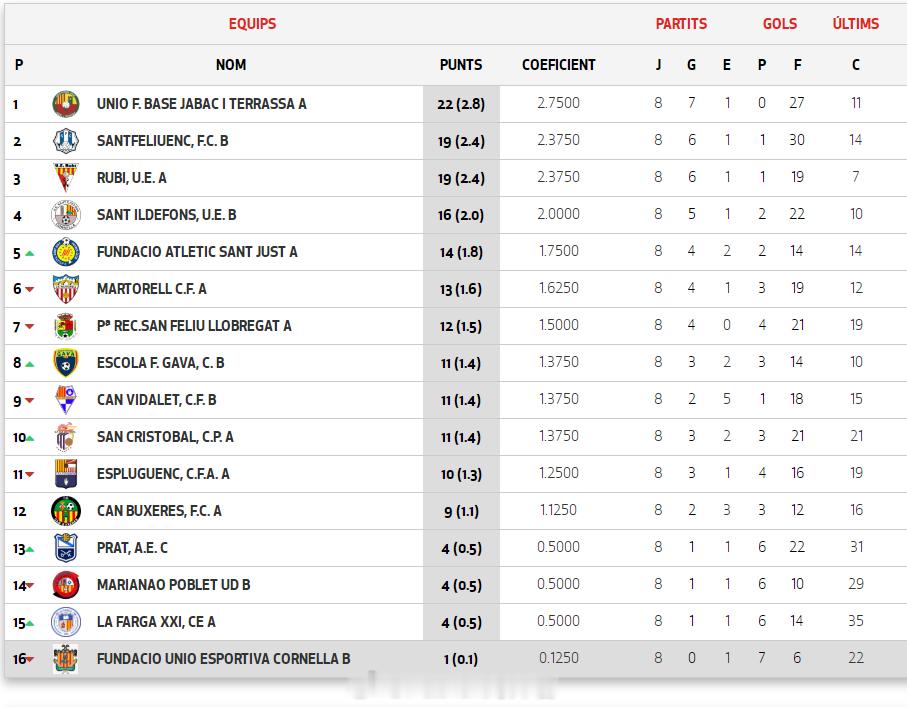
Task: Click the green up arrow at position 5
Action: click(x=30, y=253)
